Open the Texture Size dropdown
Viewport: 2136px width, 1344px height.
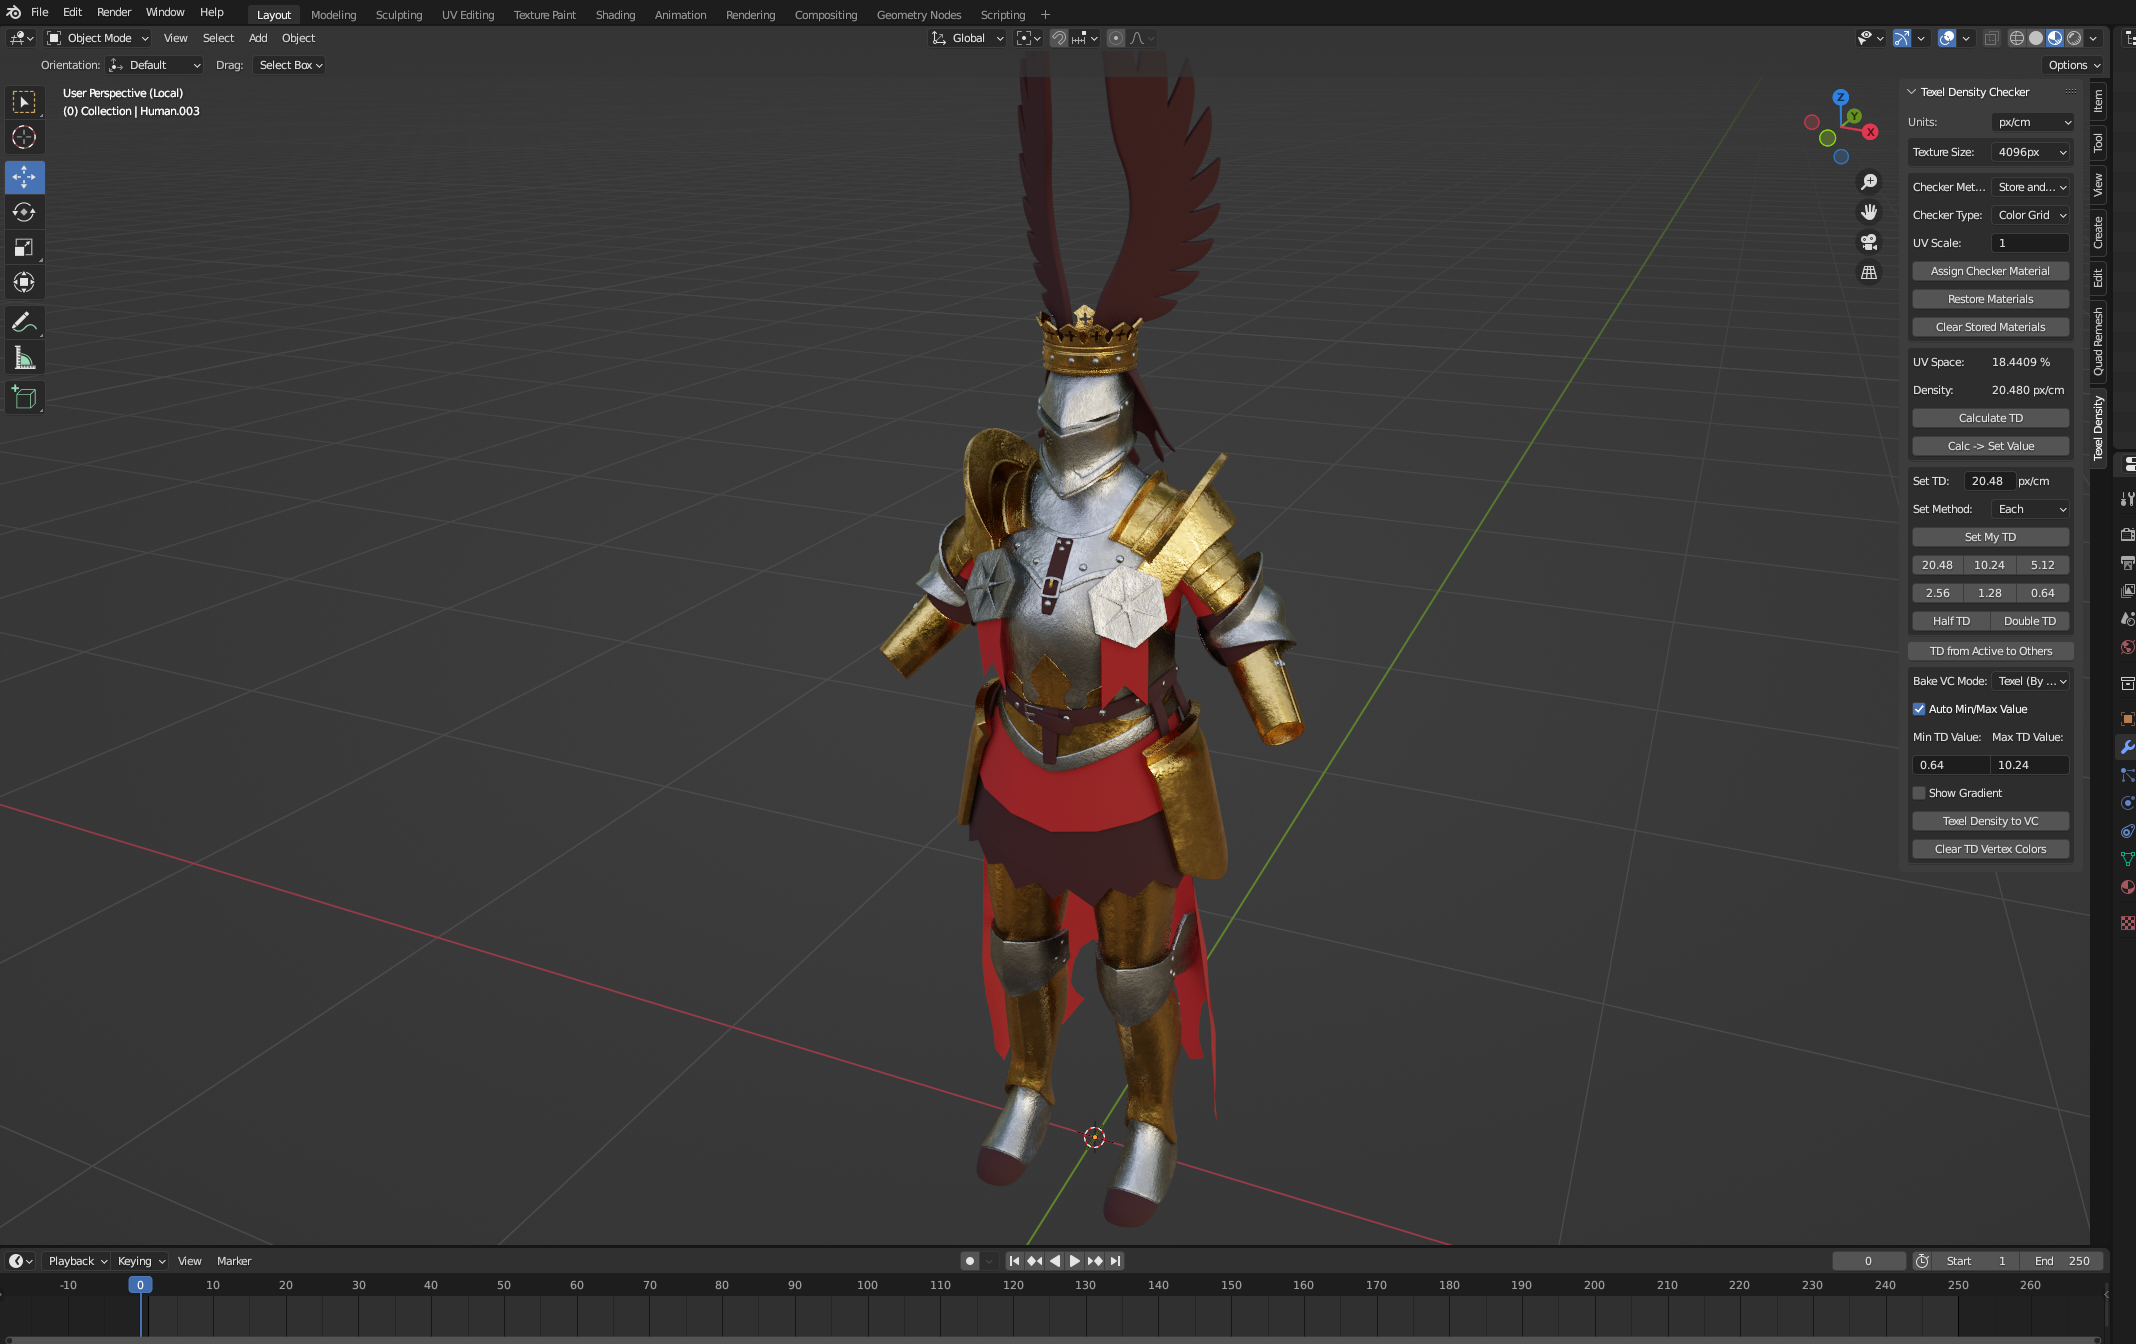click(x=2031, y=152)
